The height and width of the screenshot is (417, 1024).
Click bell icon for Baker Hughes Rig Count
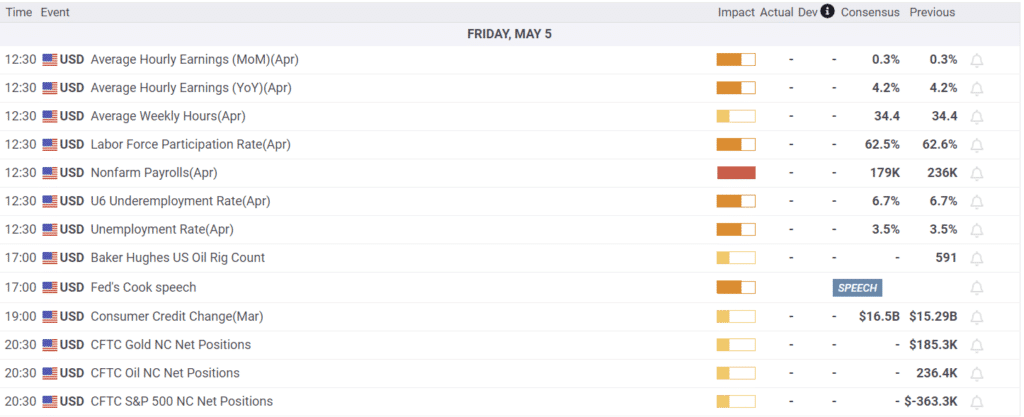click(x=977, y=258)
